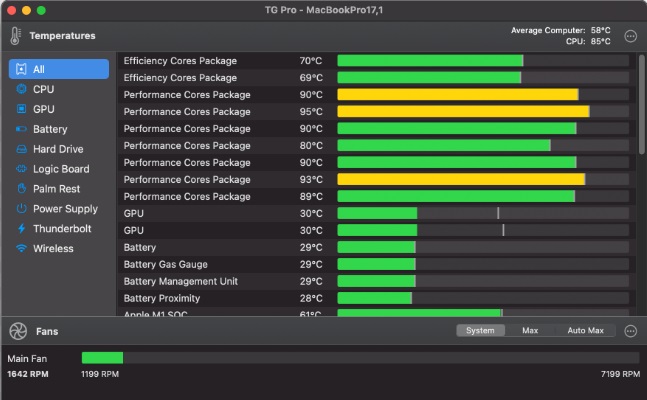Image resolution: width=647 pixels, height=400 pixels.
Task: Click the partially visible Apple M1 SOC row
Action: 376,312
